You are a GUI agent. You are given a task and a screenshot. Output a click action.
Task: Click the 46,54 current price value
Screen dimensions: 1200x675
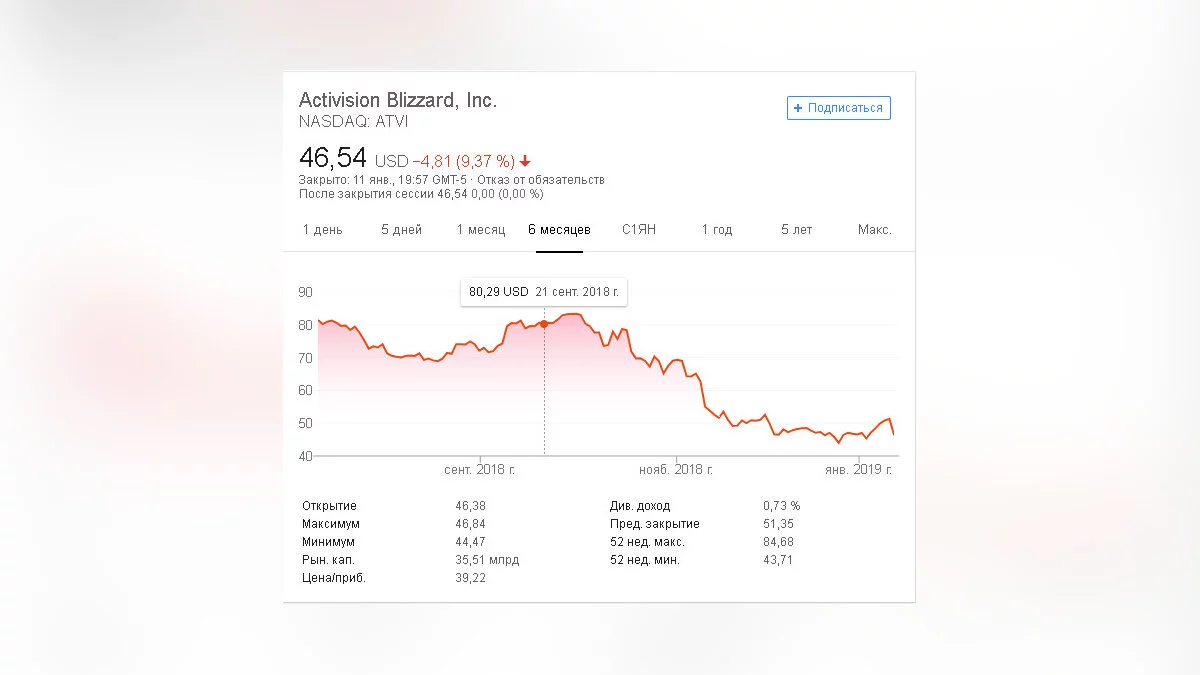click(333, 158)
